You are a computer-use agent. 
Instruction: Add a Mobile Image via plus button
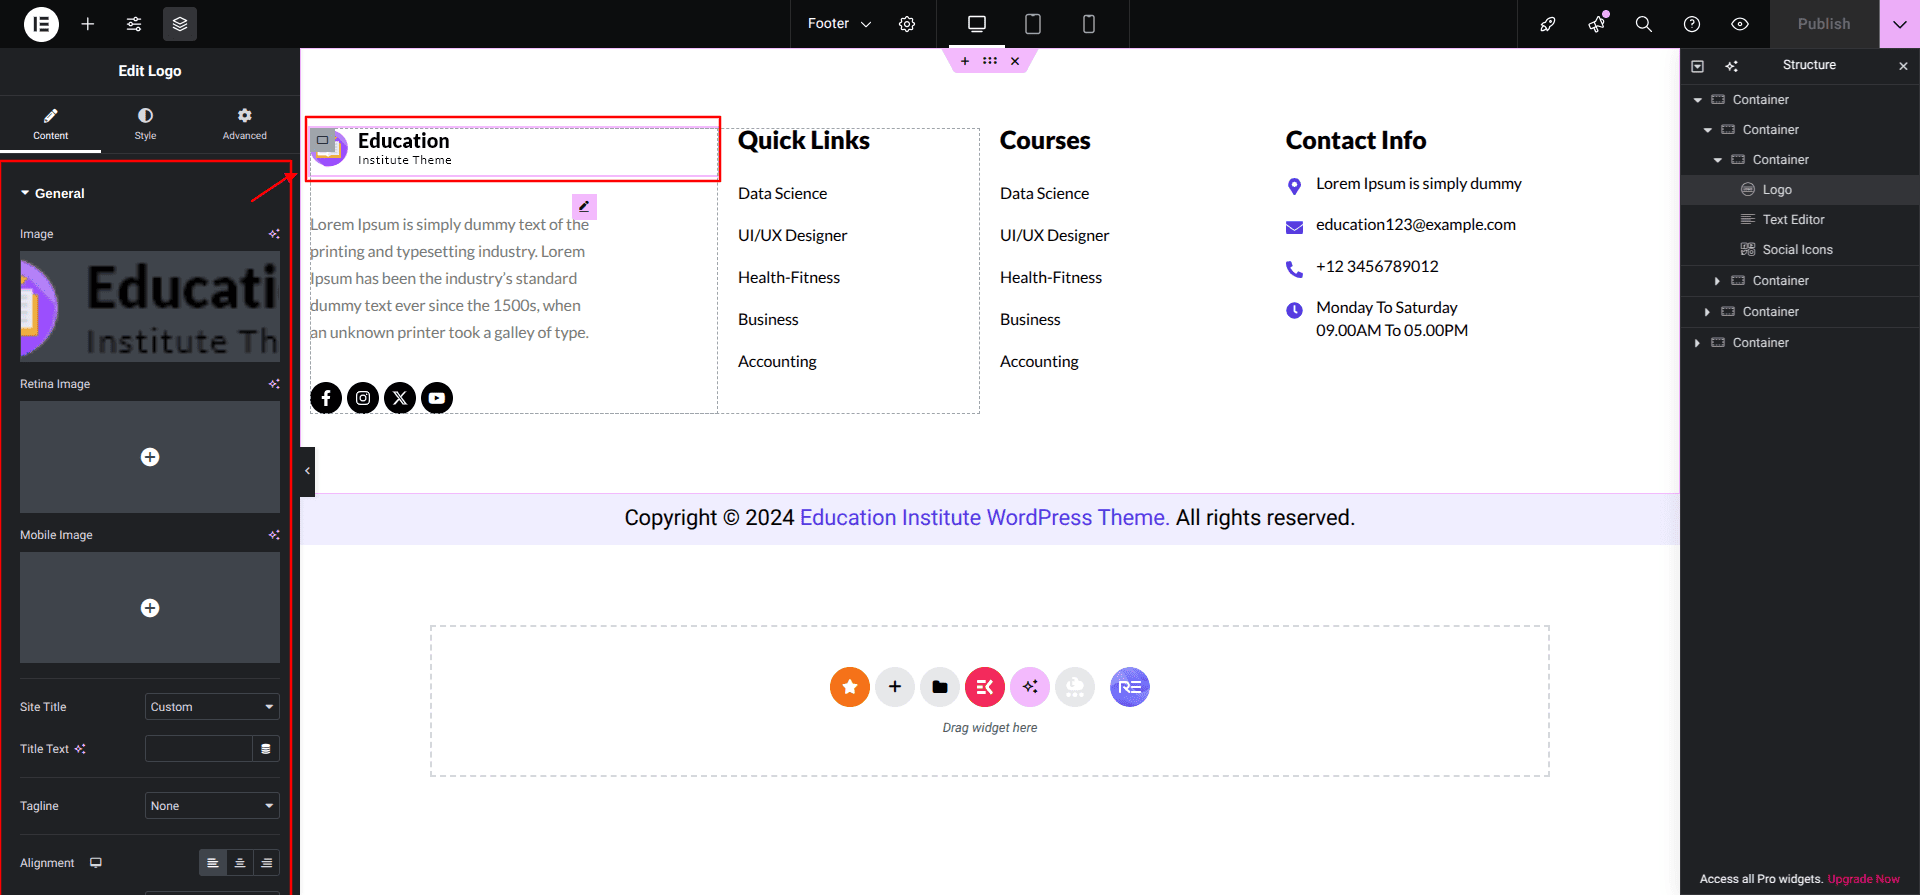tap(150, 608)
